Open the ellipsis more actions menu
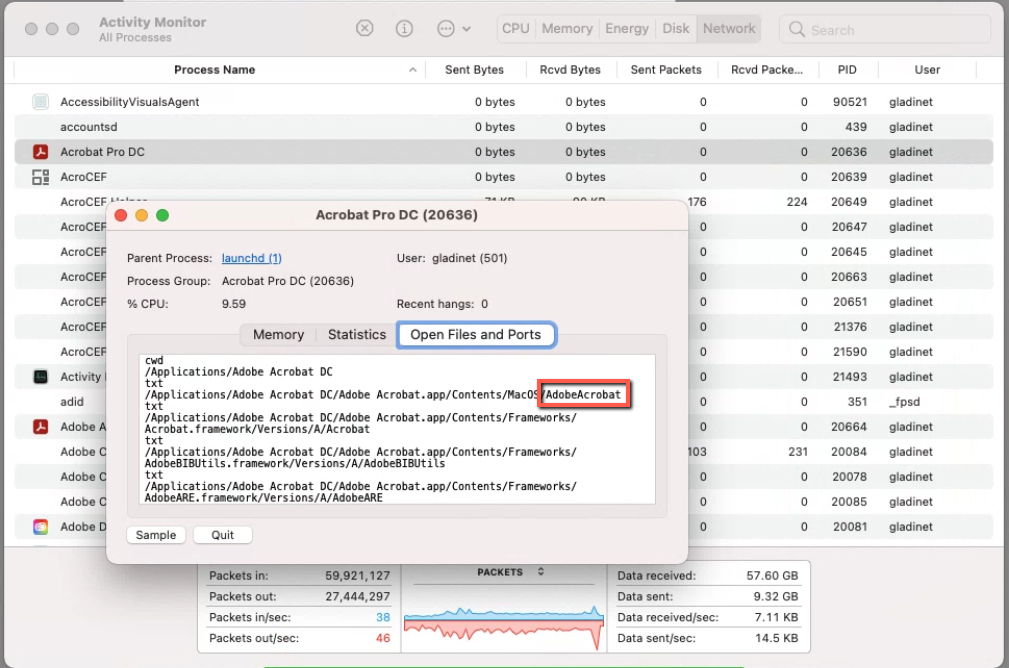The width and height of the screenshot is (1009, 668). click(454, 28)
